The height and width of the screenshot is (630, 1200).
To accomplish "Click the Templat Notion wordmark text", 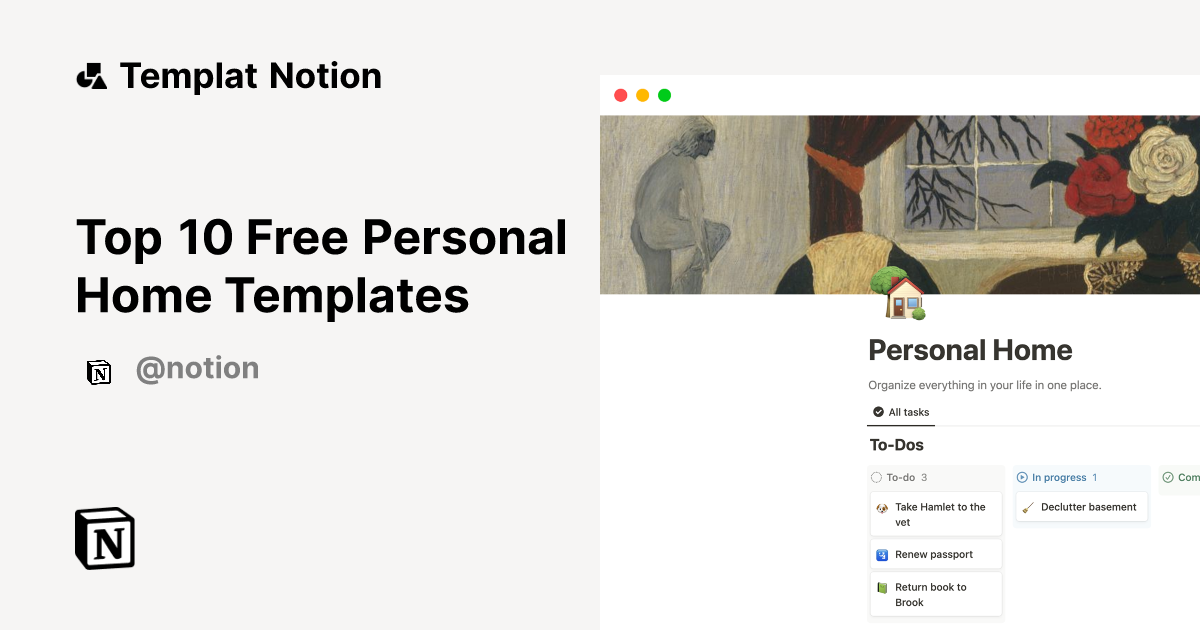I will click(250, 75).
